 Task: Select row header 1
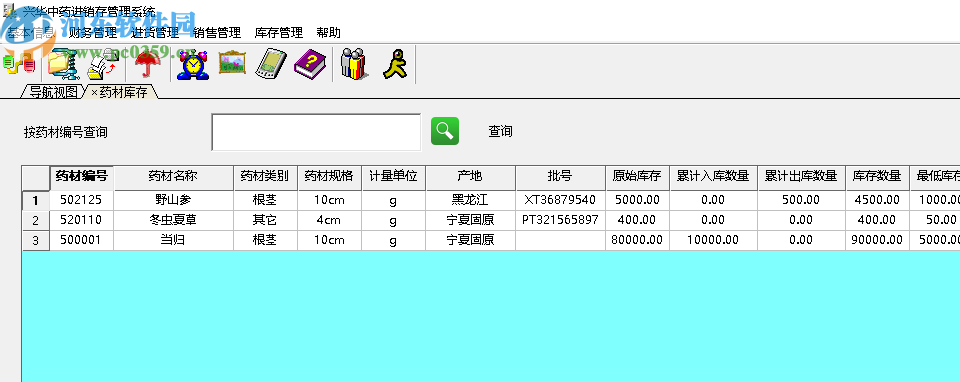coord(36,200)
